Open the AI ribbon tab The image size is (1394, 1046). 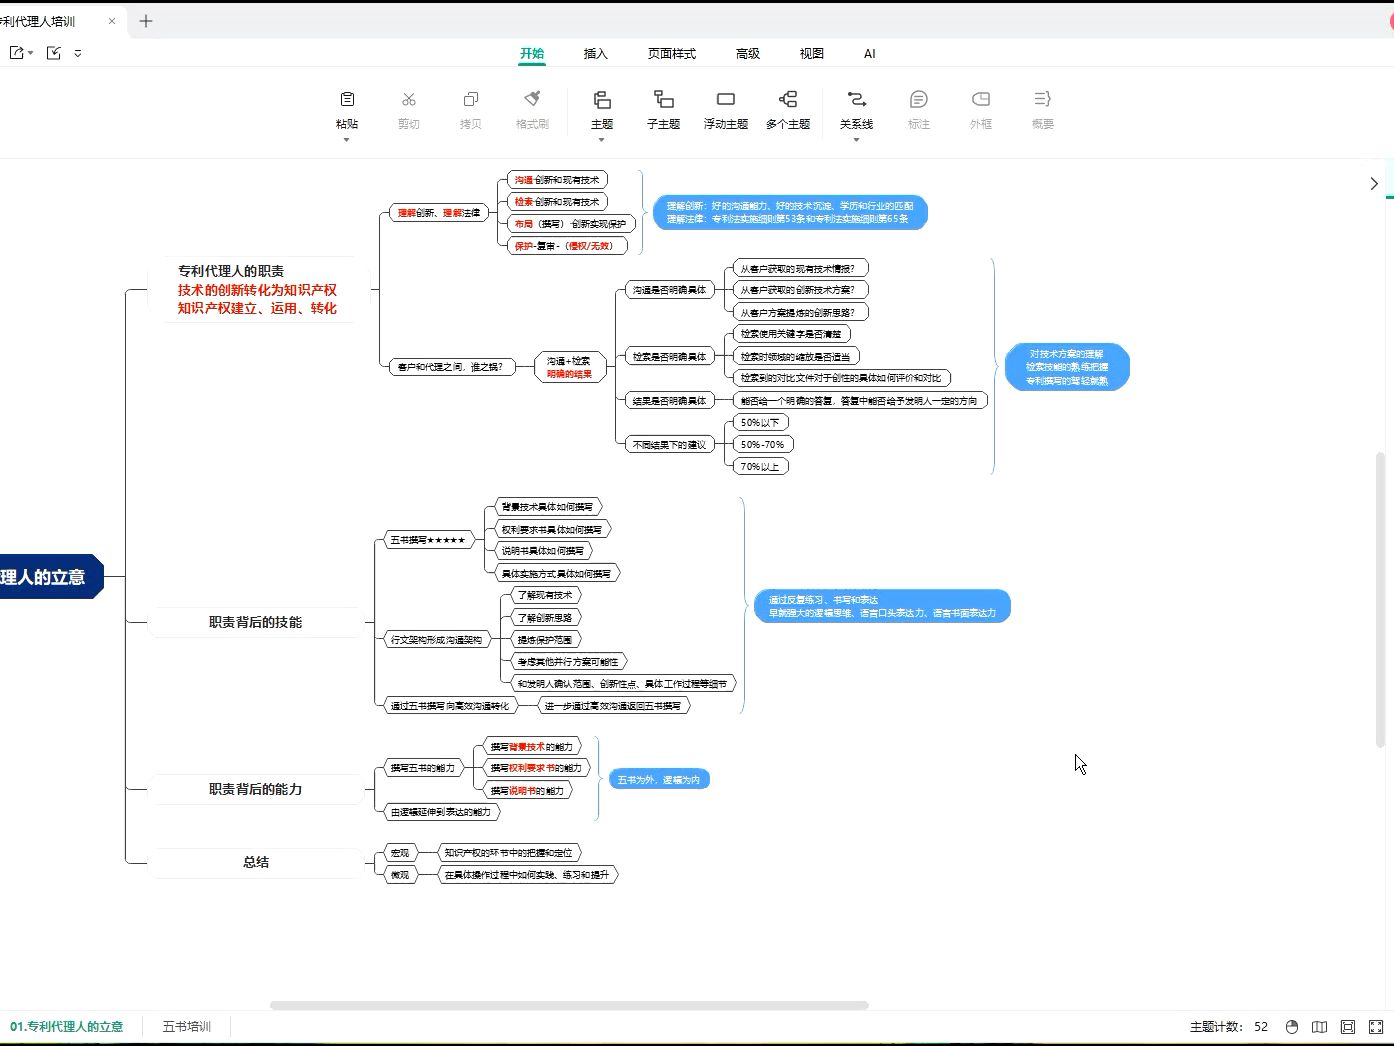click(x=870, y=54)
